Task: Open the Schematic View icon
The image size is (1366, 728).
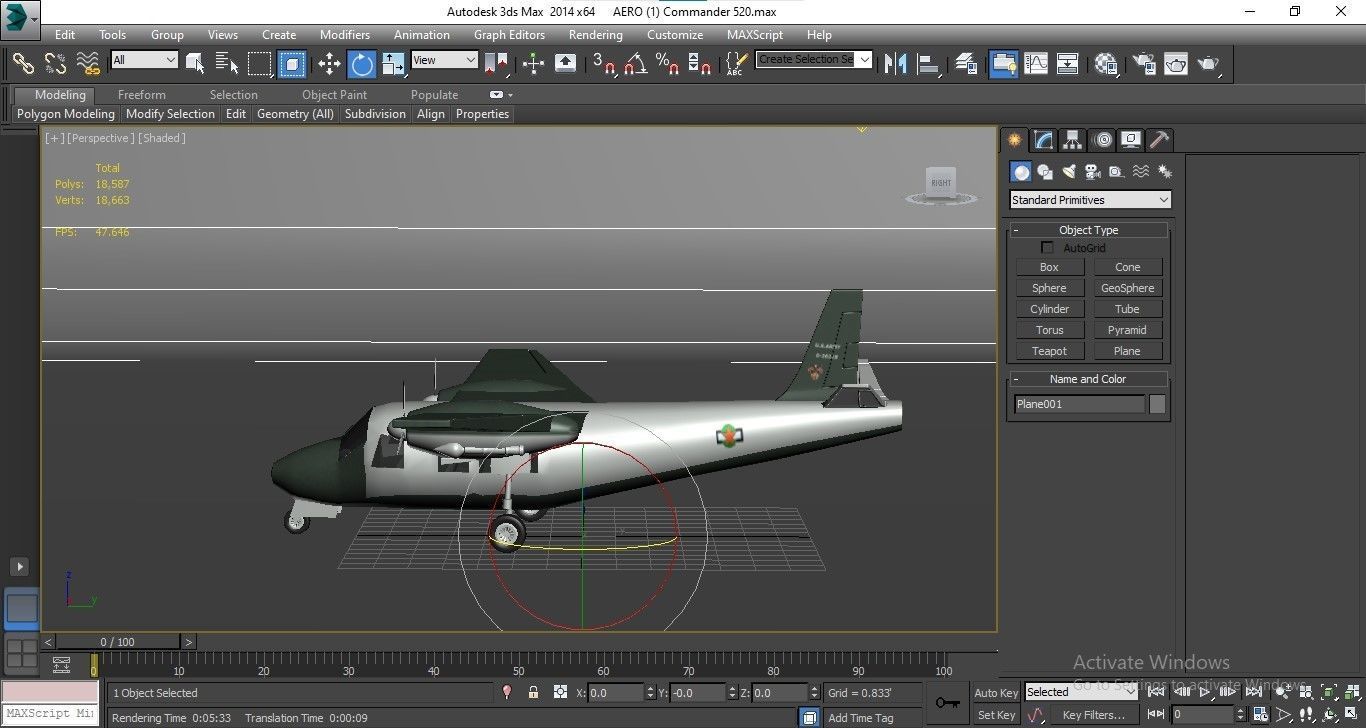Action: coord(1068,63)
